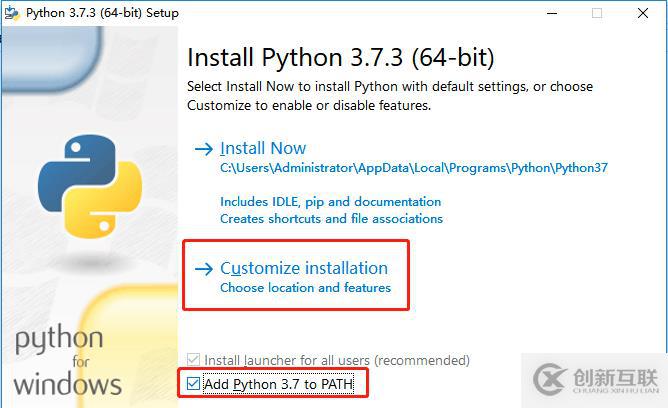Toggle the Add Python 3.7 to PATH checkbox

193,383
